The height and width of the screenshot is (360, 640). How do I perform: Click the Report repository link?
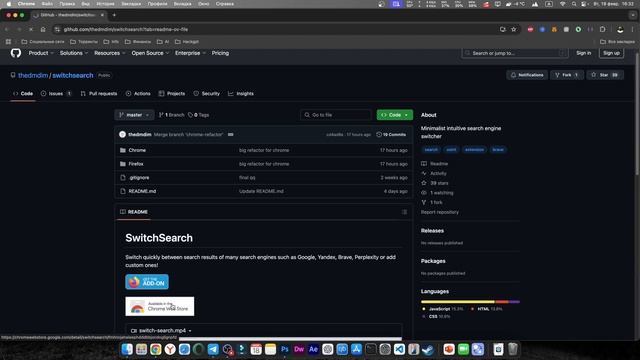tap(440, 212)
